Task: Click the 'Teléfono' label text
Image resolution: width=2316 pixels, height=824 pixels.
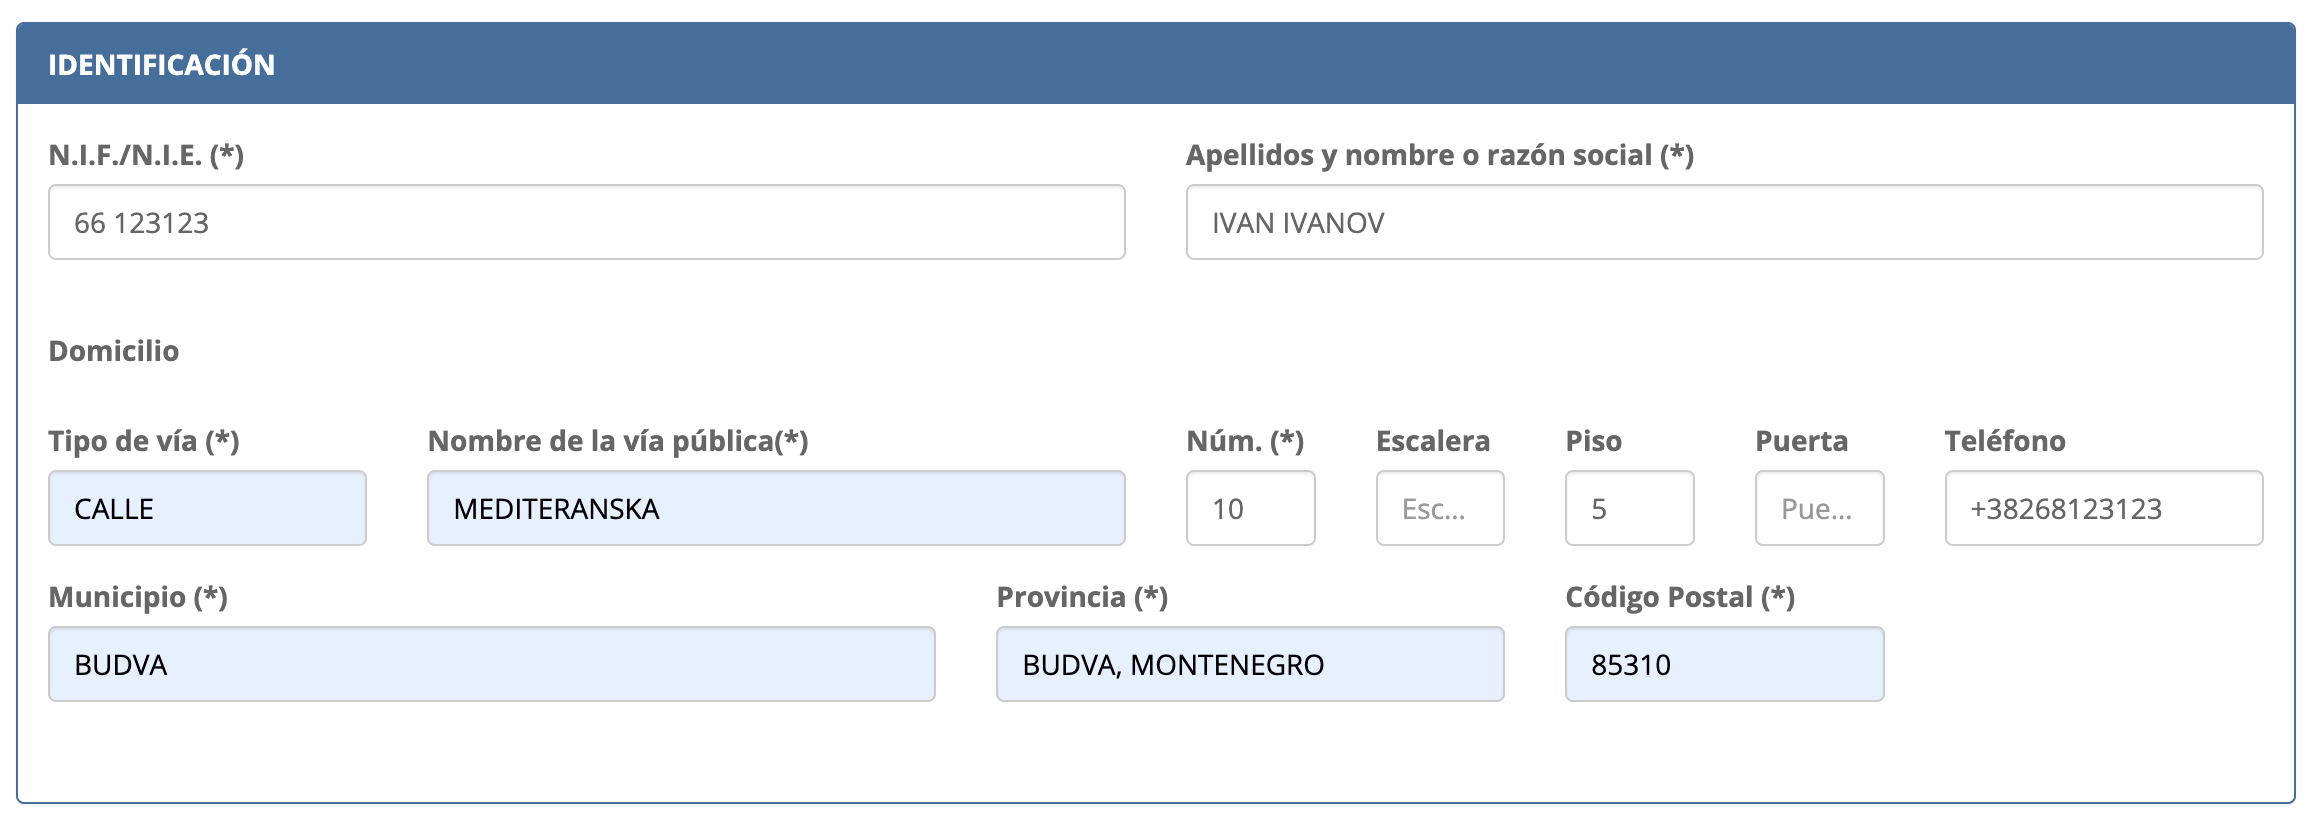Action: coord(2004,441)
